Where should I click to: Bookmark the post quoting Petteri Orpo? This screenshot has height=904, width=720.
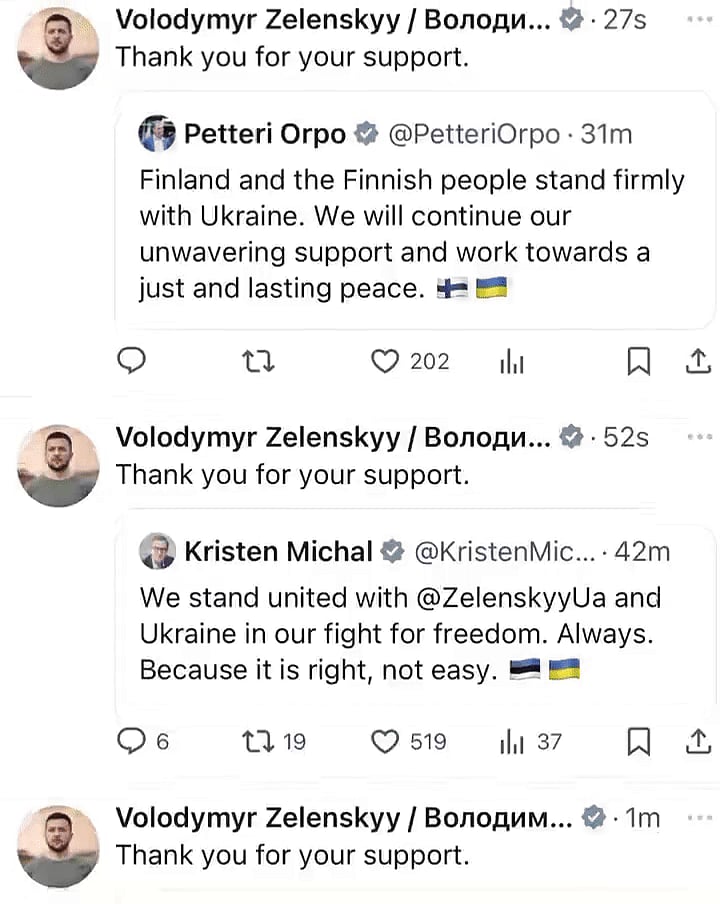(x=638, y=362)
